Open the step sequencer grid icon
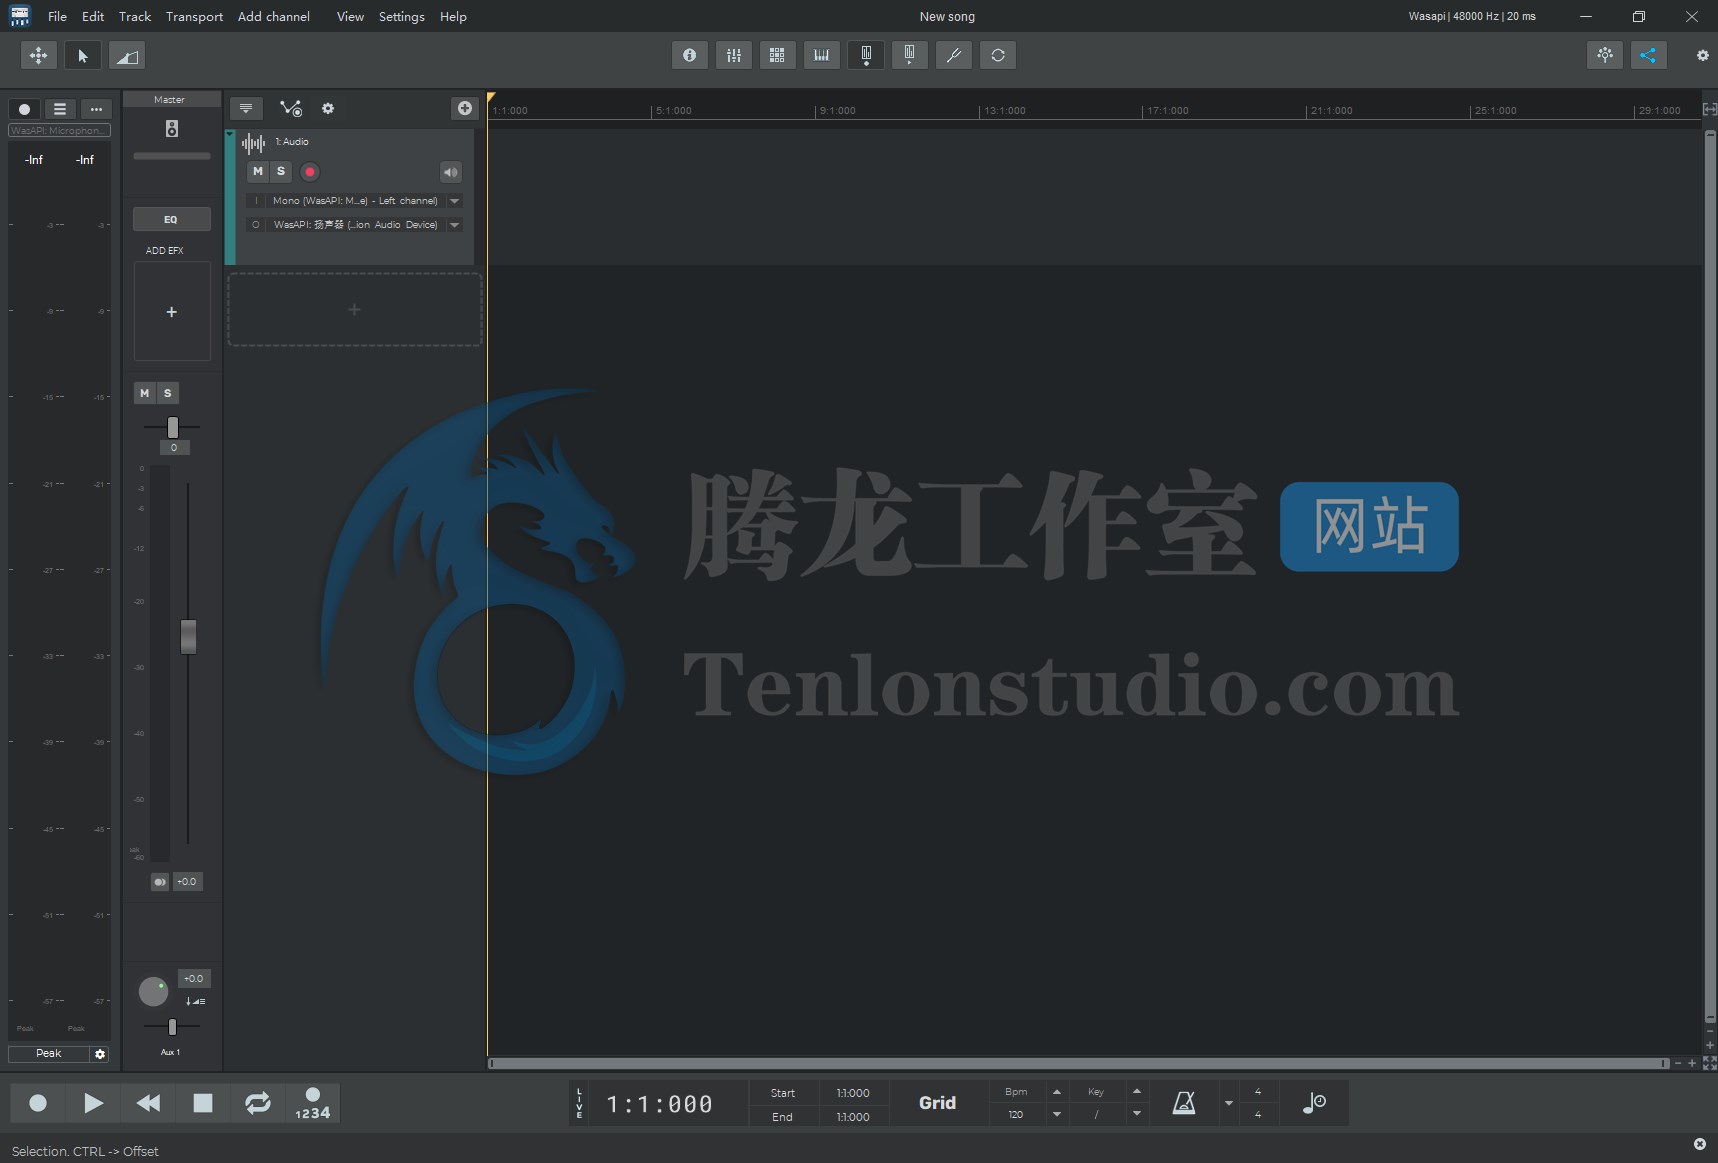The height and width of the screenshot is (1163, 1718). (777, 55)
